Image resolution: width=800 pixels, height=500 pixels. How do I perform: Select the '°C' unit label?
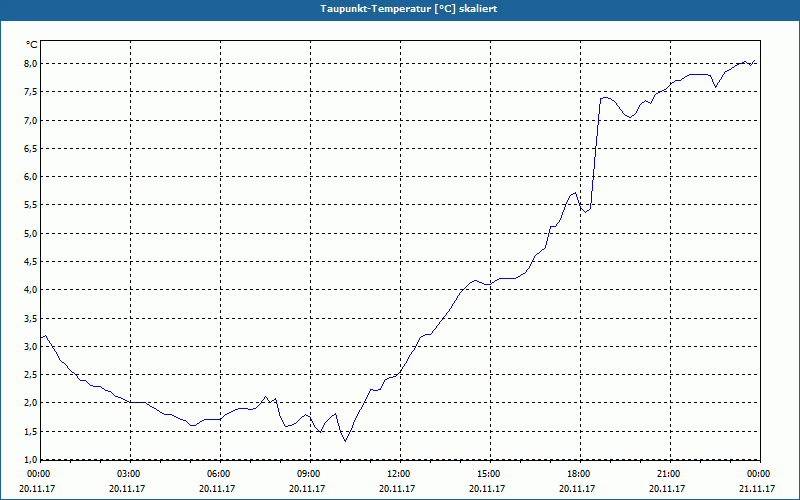[x=32, y=45]
